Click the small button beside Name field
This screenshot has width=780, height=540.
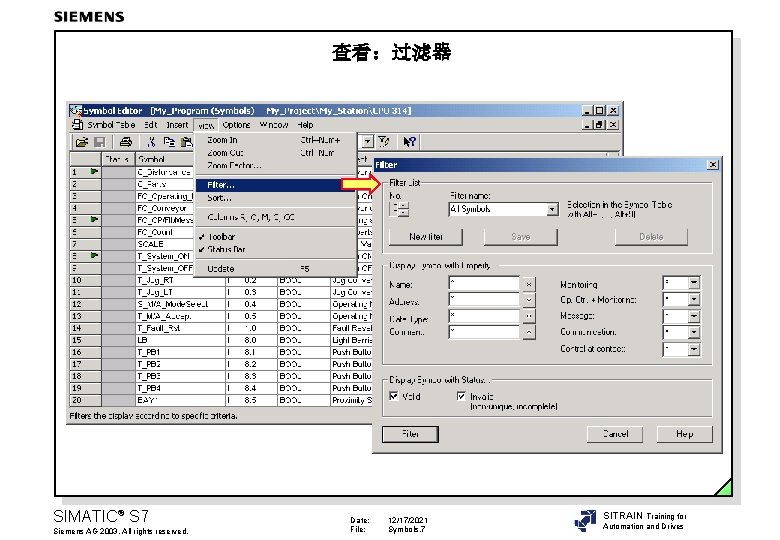point(528,284)
